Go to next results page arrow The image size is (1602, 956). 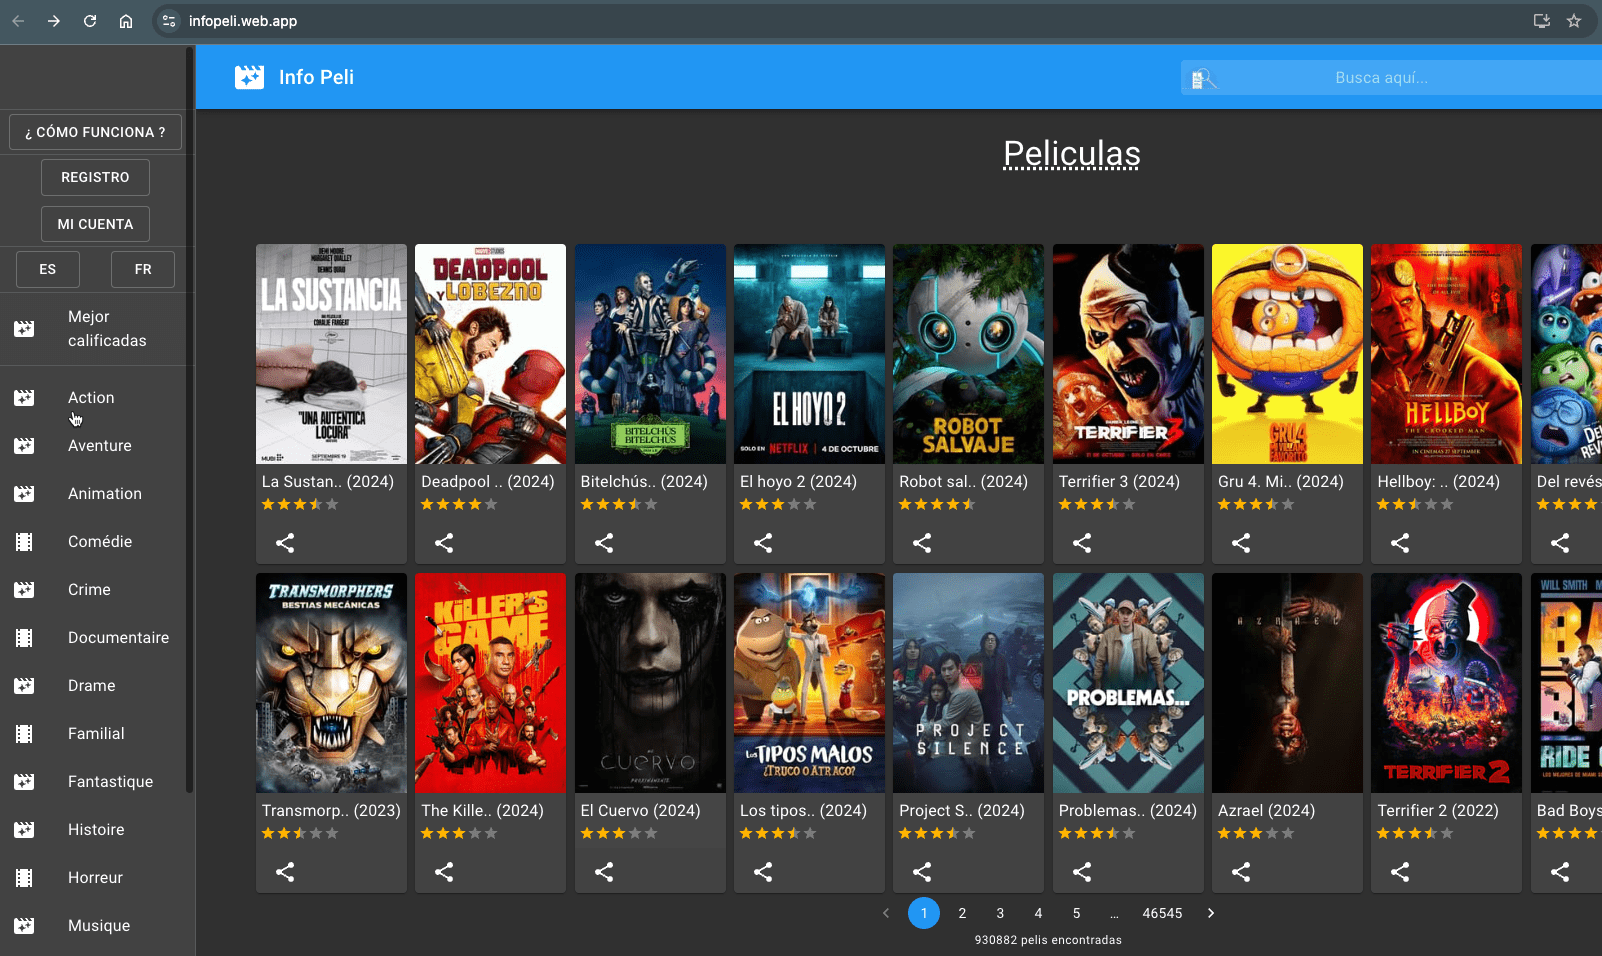(x=1211, y=913)
